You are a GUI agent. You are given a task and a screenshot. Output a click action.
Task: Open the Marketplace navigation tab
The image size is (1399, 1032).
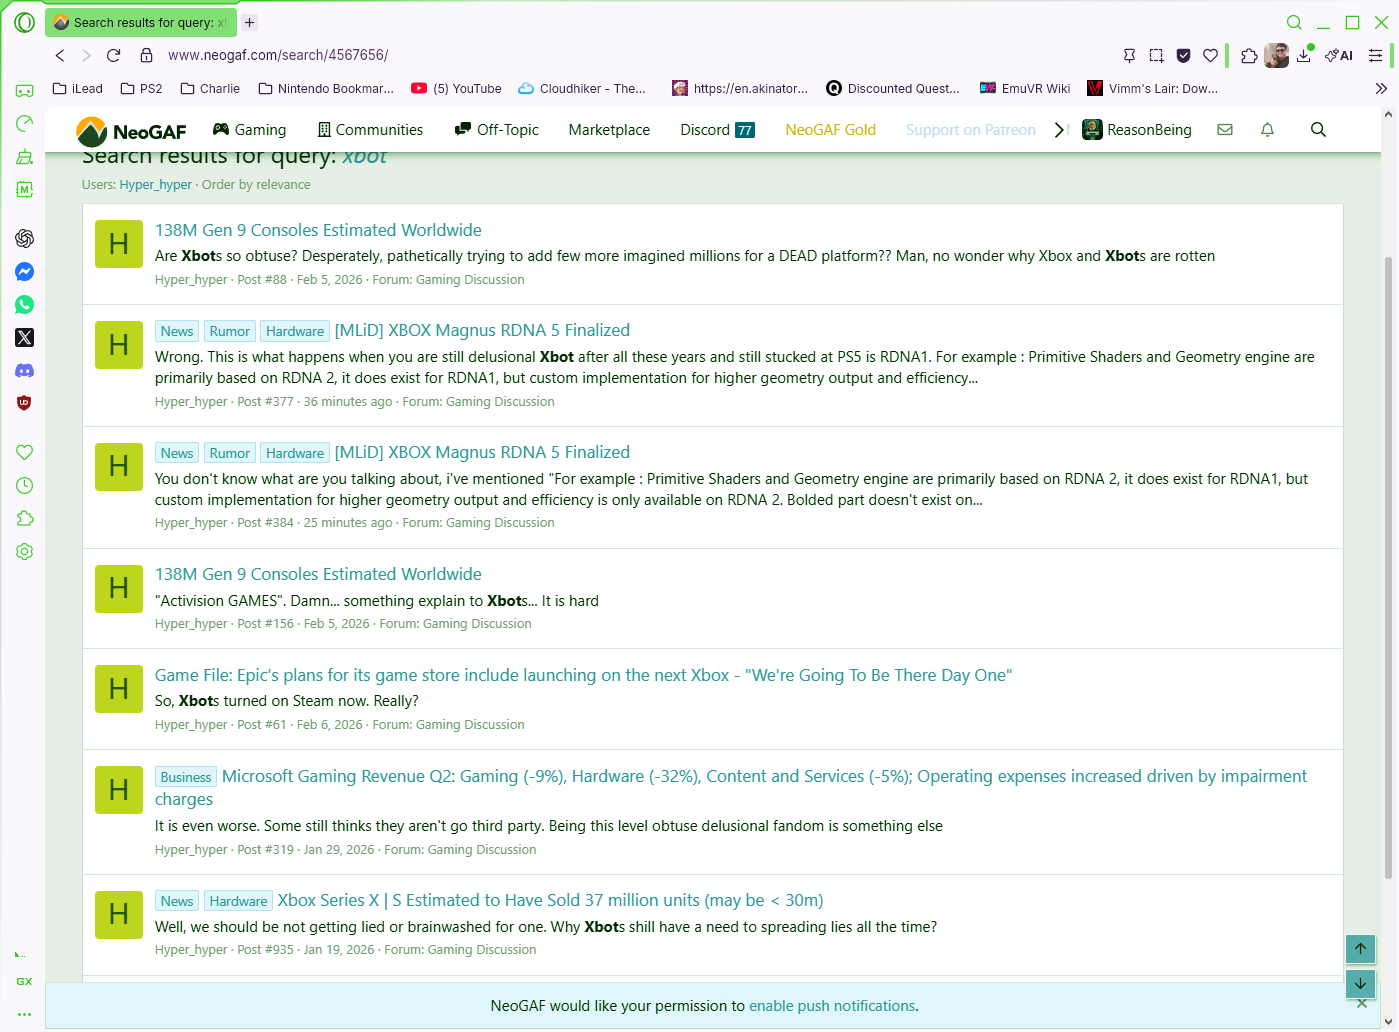click(609, 130)
